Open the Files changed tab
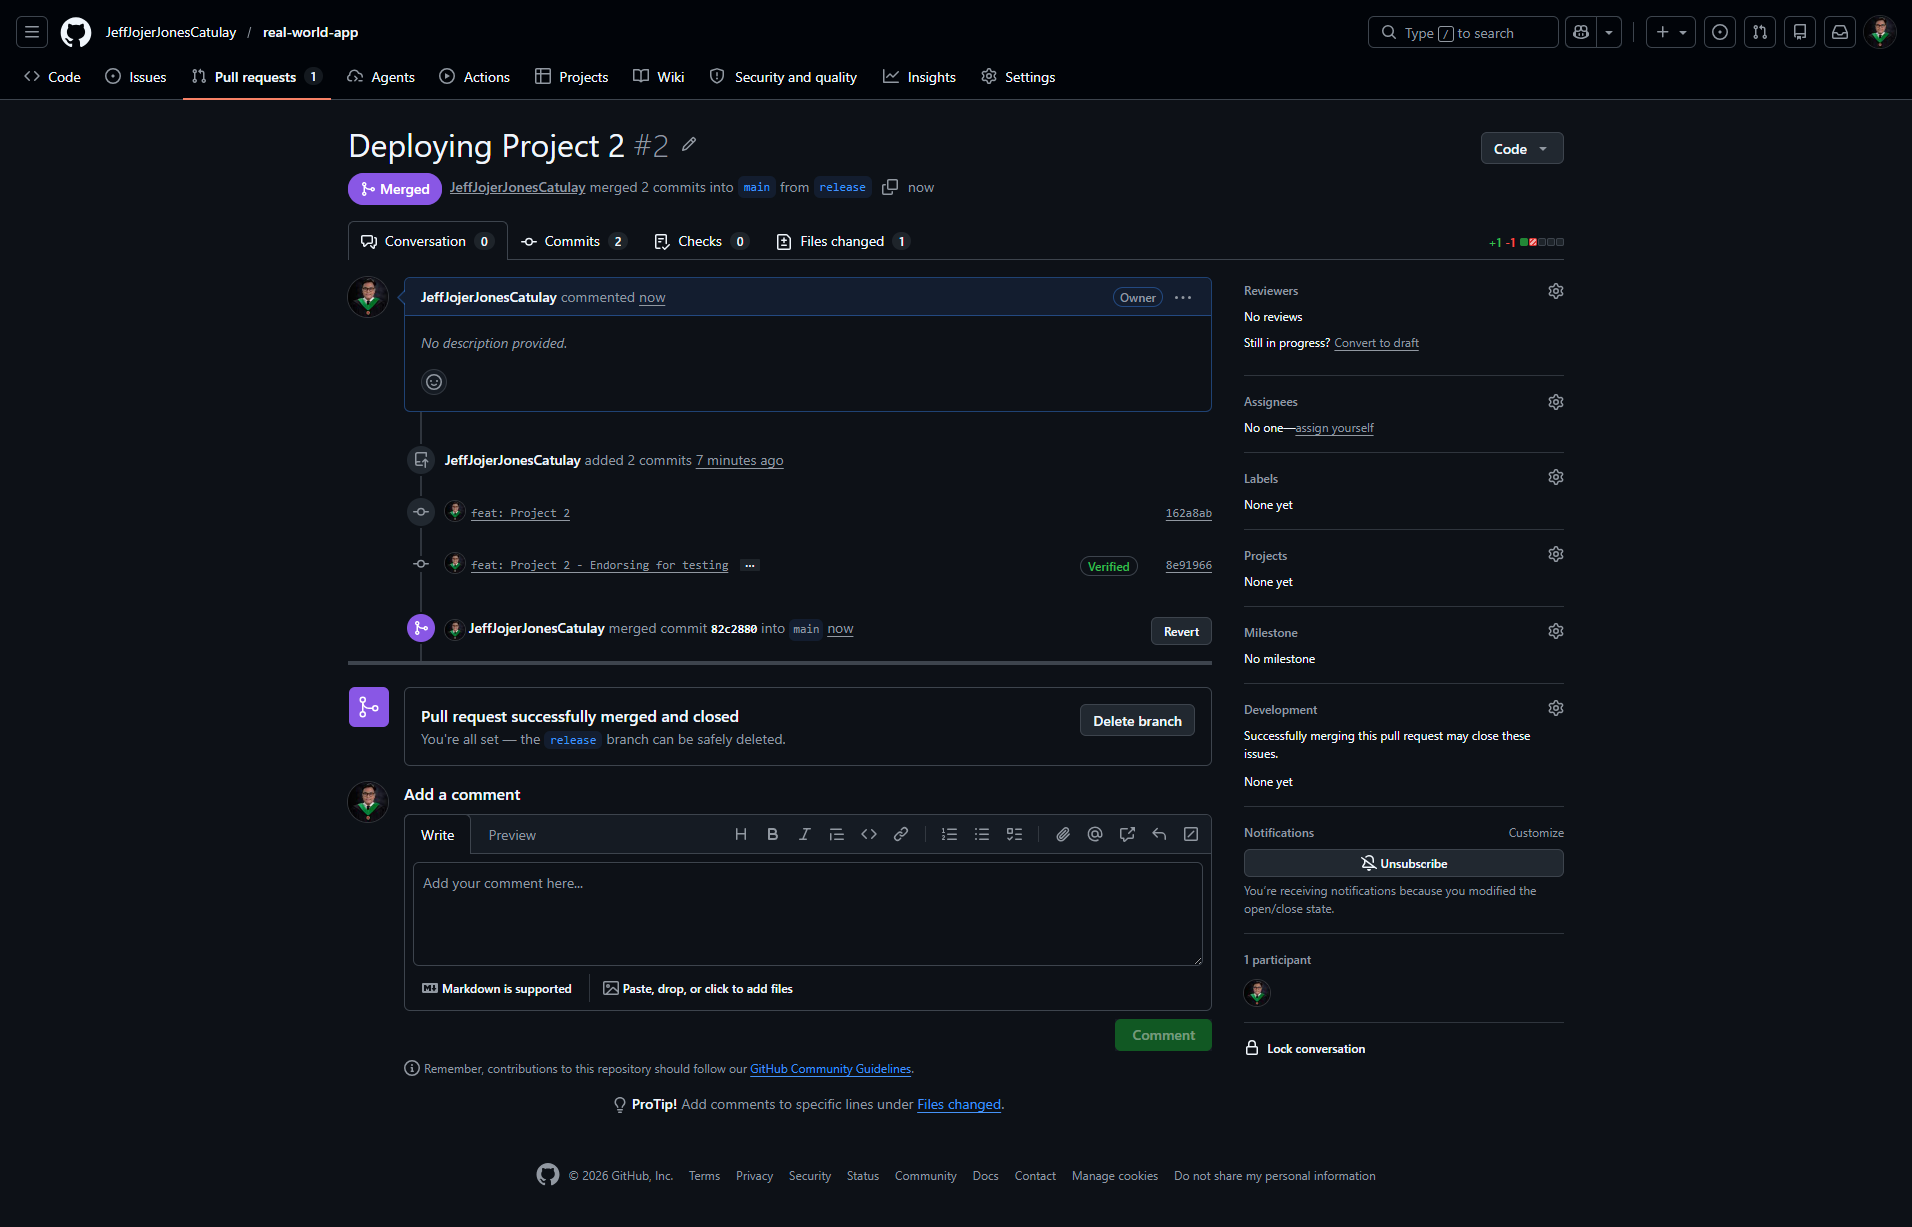Viewport: 1912px width, 1227px height. 842,241
